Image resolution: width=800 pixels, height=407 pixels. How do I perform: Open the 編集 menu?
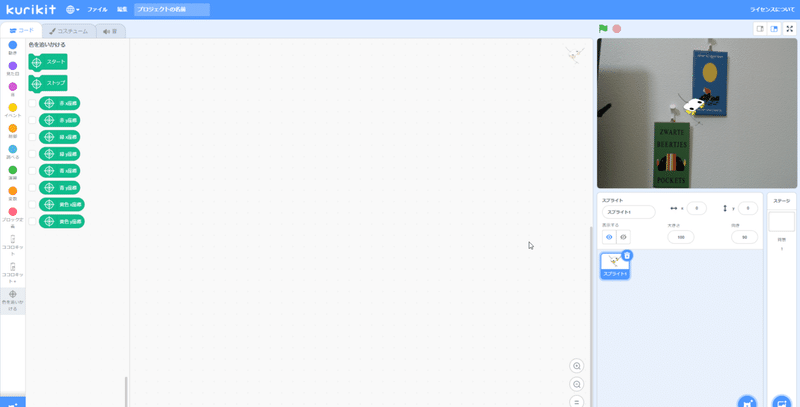coord(121,10)
